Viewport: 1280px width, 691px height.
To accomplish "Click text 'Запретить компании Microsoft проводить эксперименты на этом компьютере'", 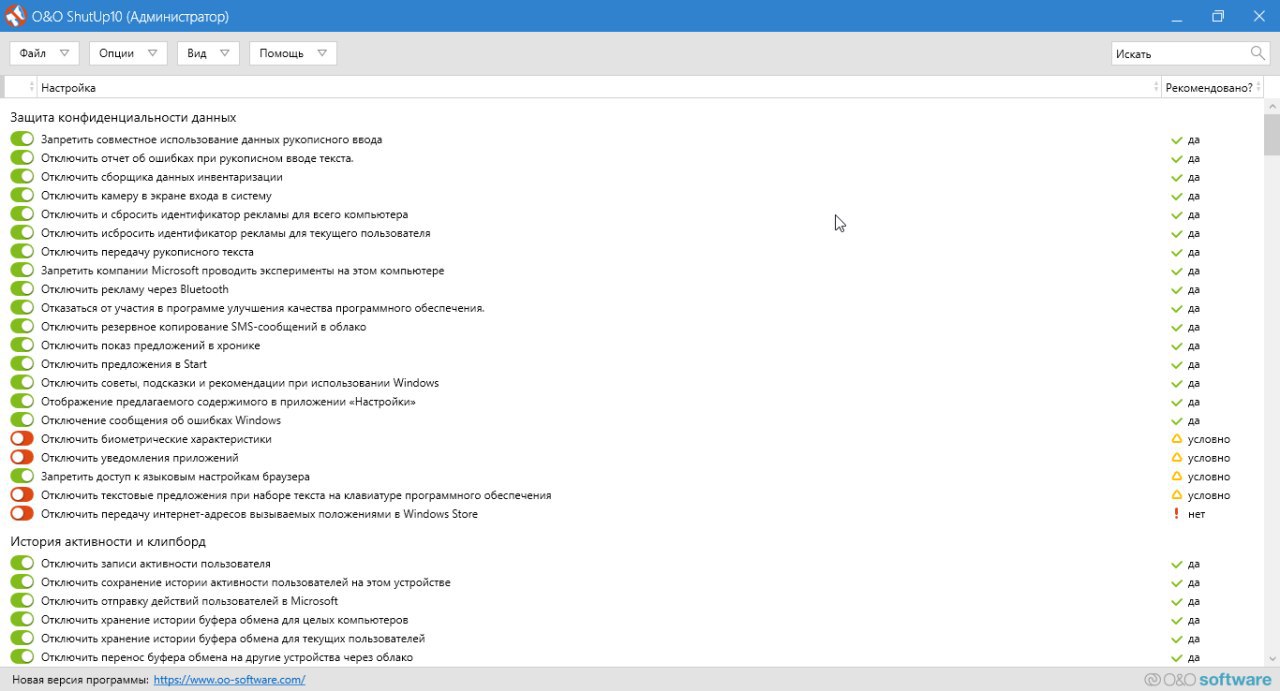I will 243,271.
